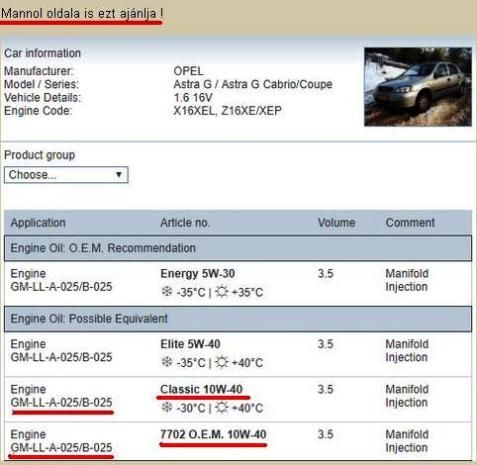Screen dimensions: 477x465
Task: Click 'Manifold Injection' comment in Energy 5W-30 row
Action: [x=407, y=280]
